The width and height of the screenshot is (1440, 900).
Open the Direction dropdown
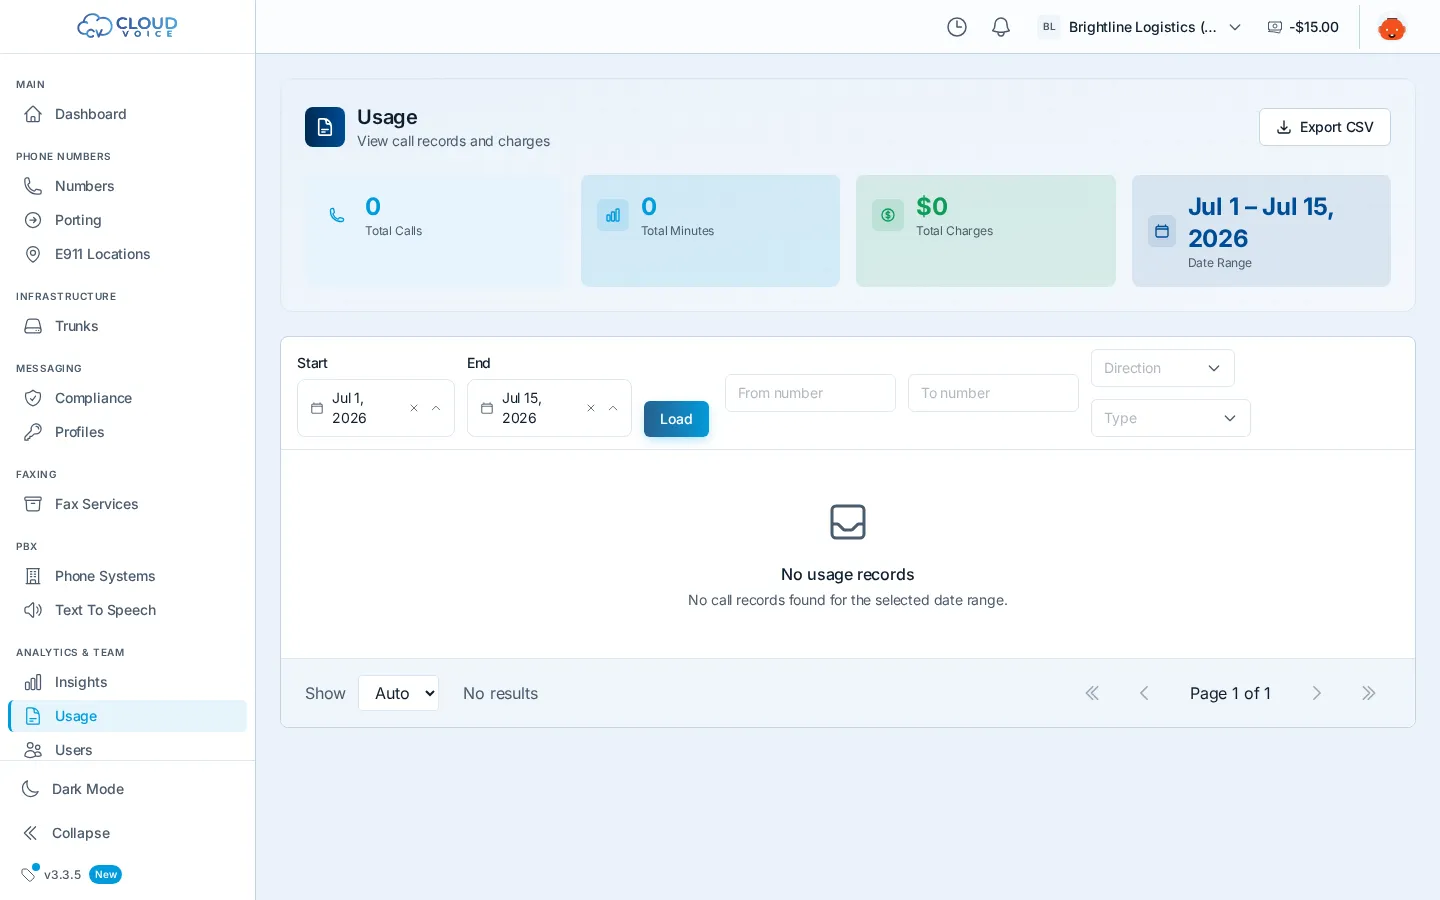[1162, 368]
